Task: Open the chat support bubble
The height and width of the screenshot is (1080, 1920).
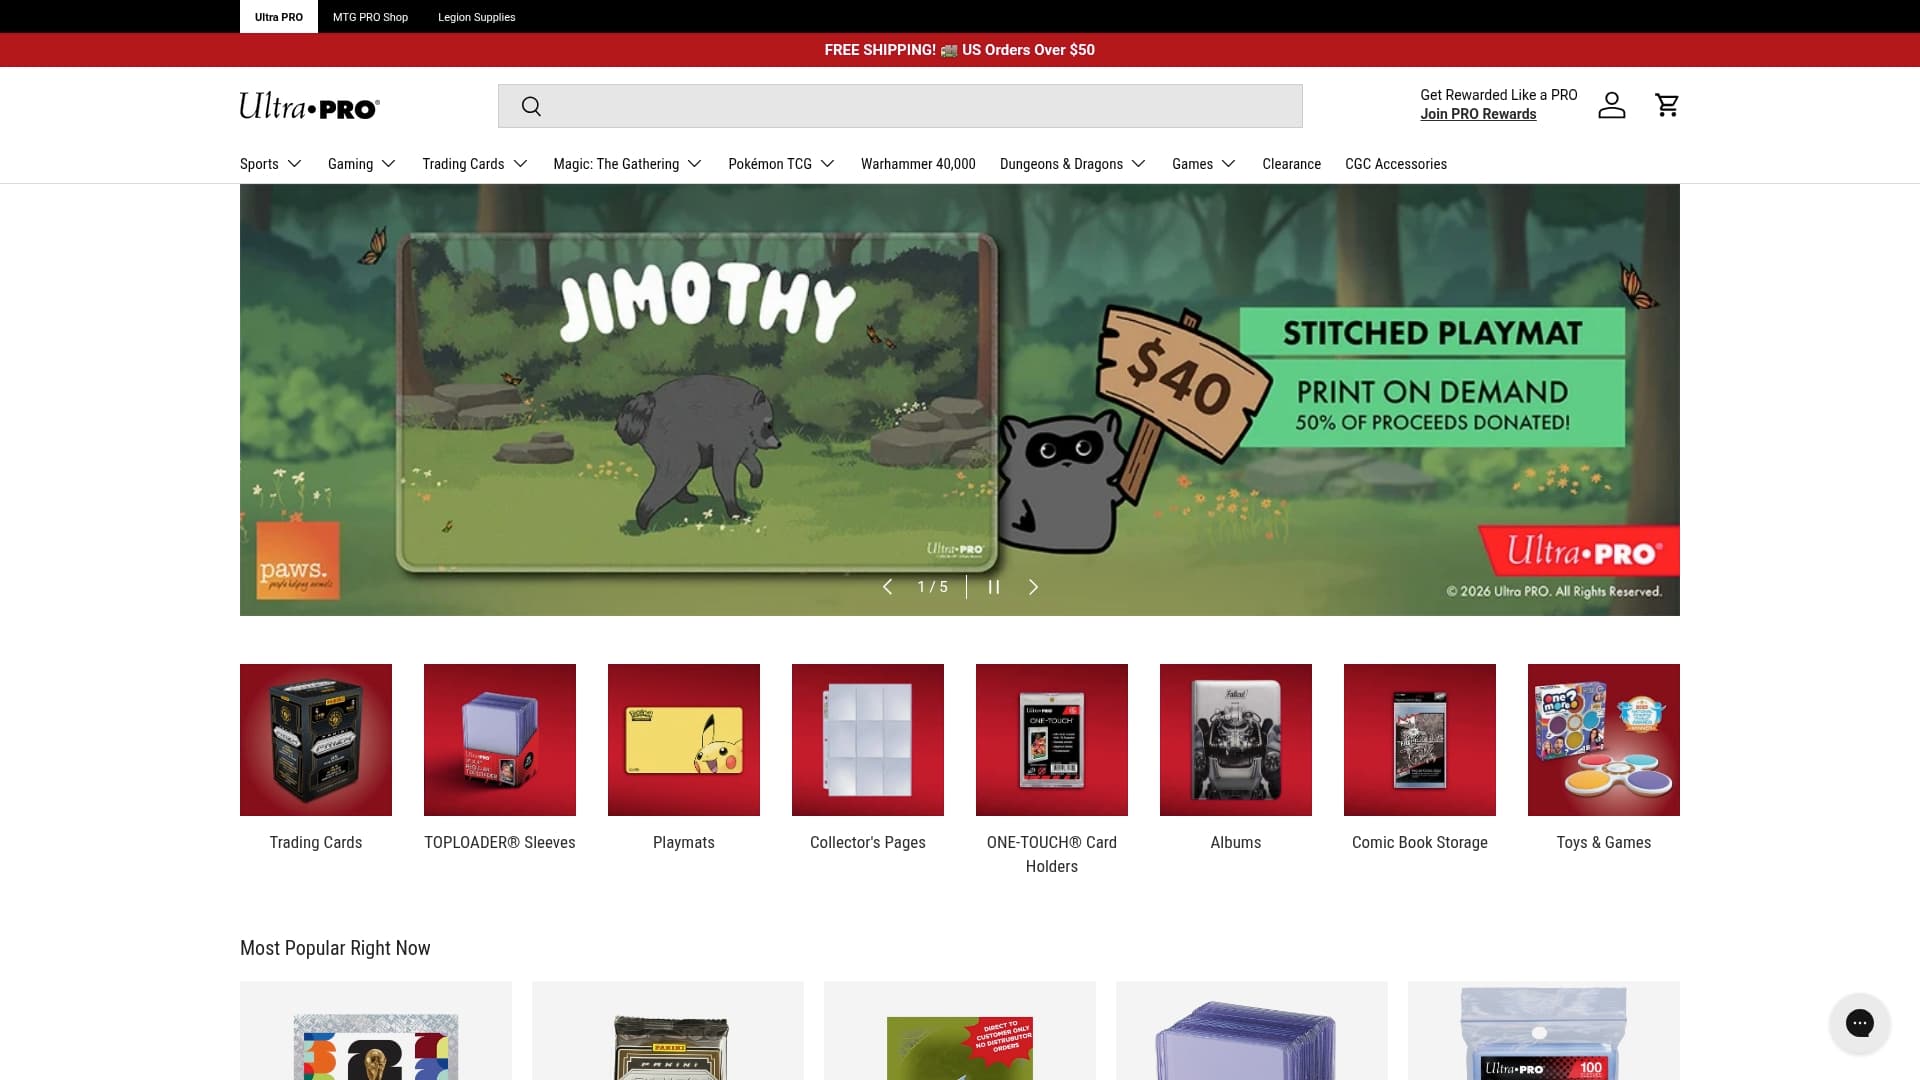Action: click(1859, 1023)
